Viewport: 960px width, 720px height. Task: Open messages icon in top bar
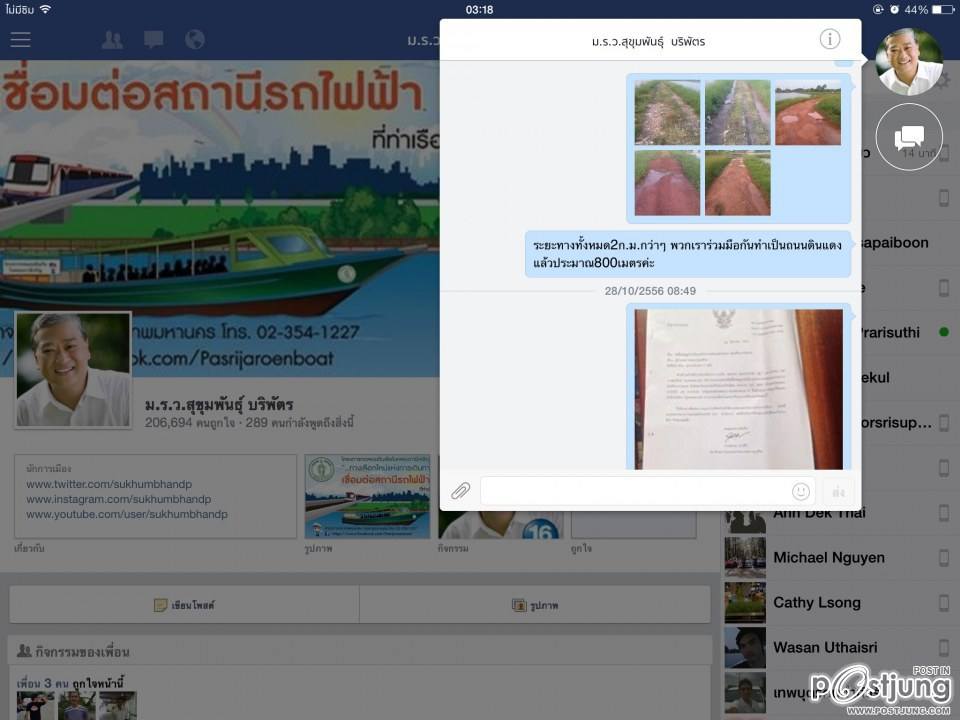click(x=153, y=40)
